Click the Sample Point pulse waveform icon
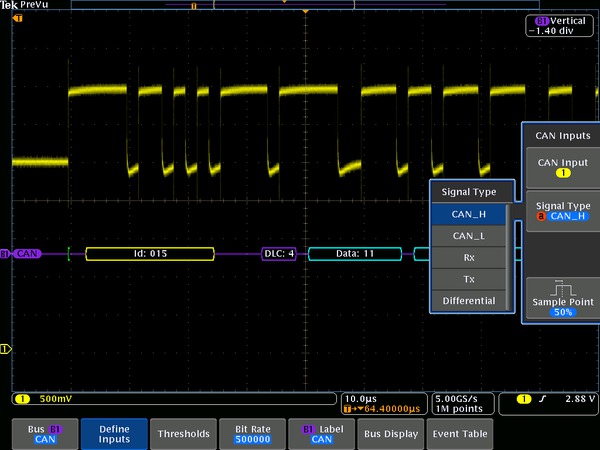 click(561, 288)
